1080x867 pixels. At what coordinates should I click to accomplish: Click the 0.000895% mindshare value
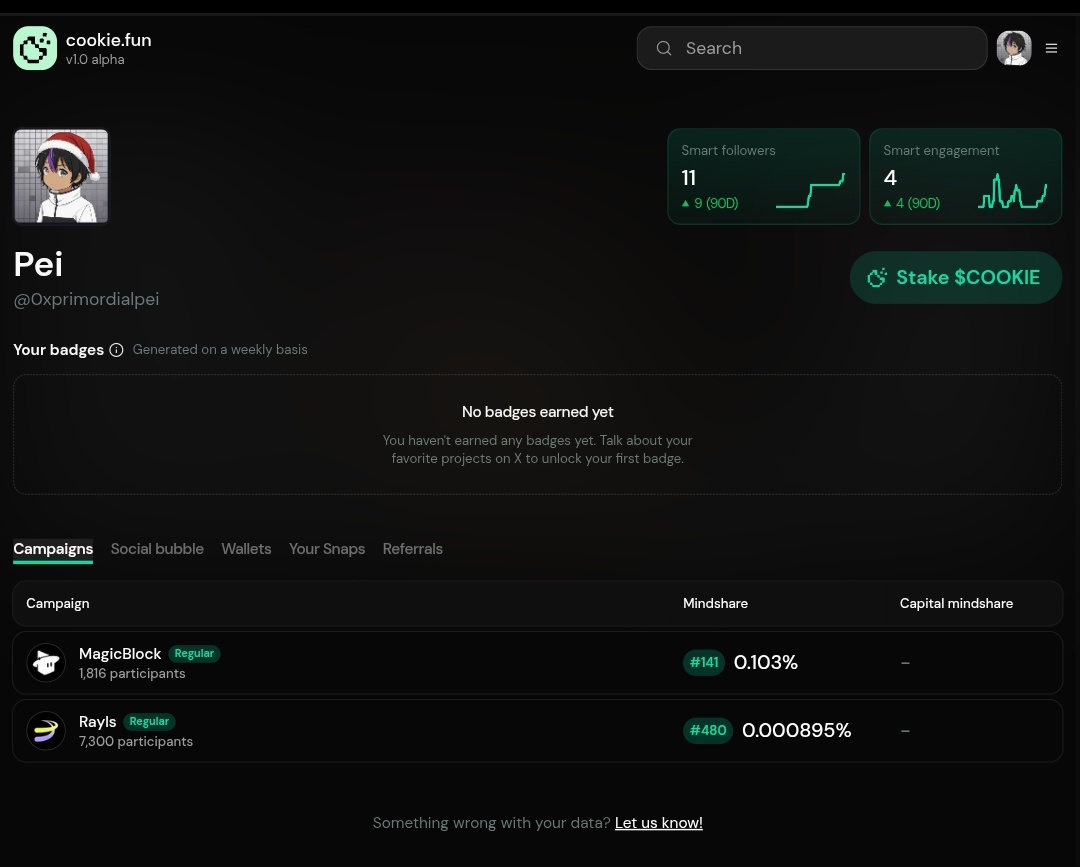point(796,731)
